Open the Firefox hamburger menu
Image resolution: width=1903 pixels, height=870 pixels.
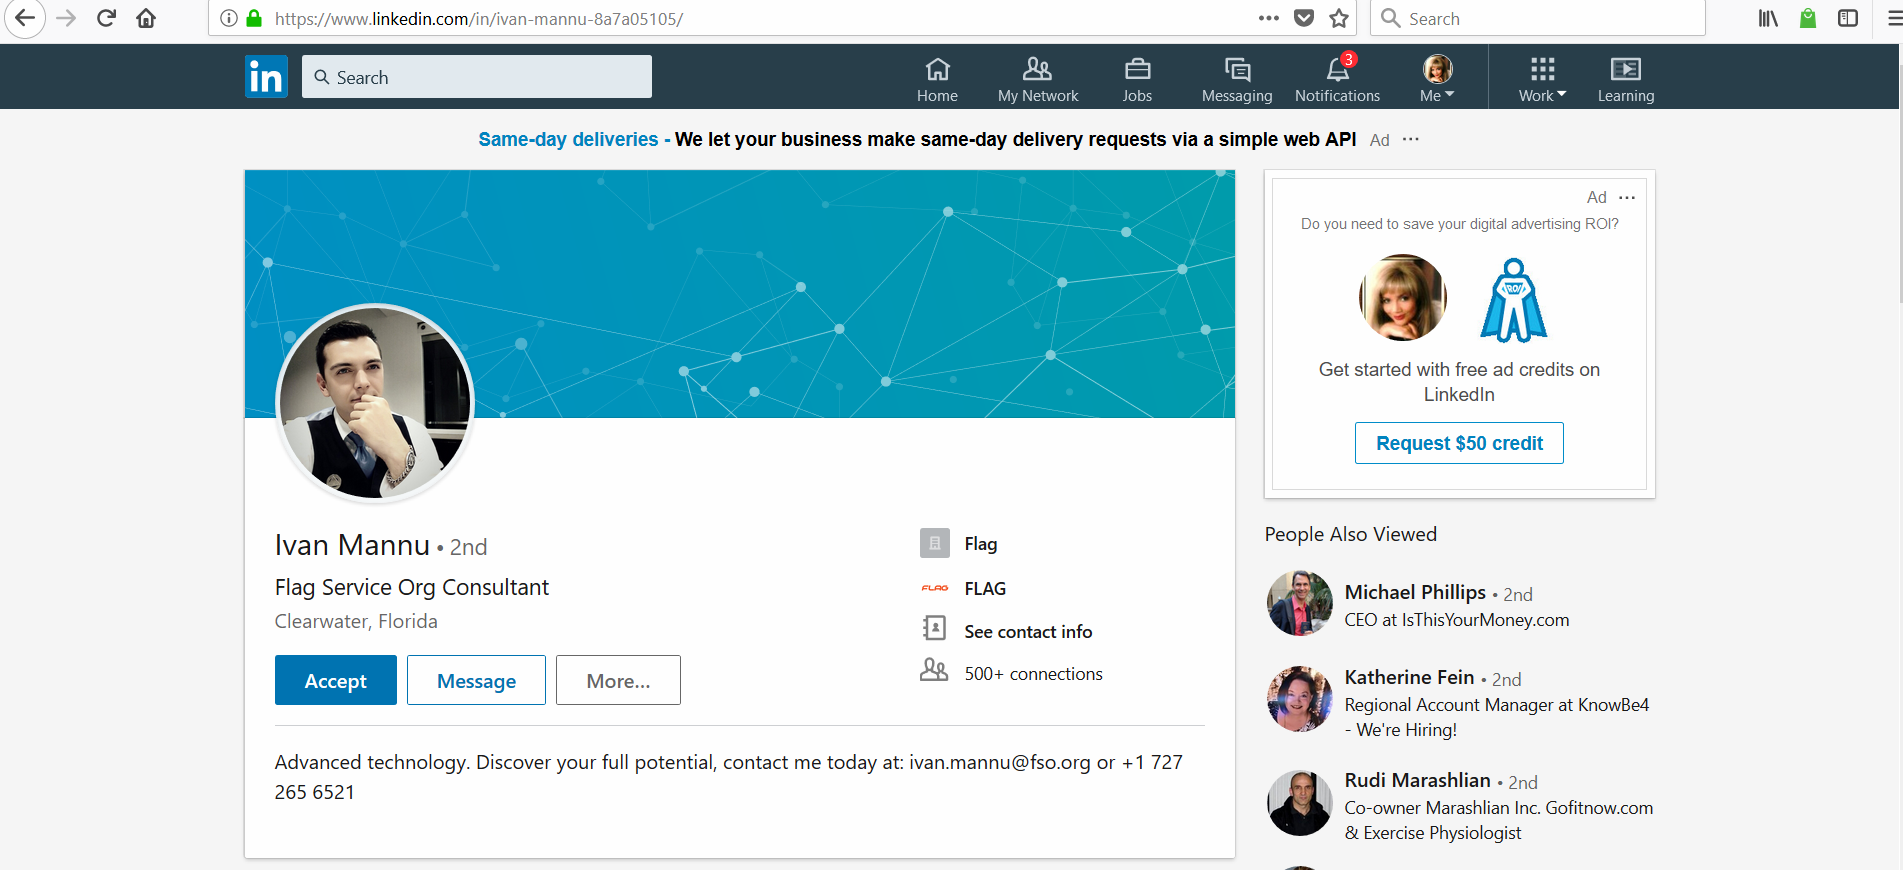coord(1893,18)
